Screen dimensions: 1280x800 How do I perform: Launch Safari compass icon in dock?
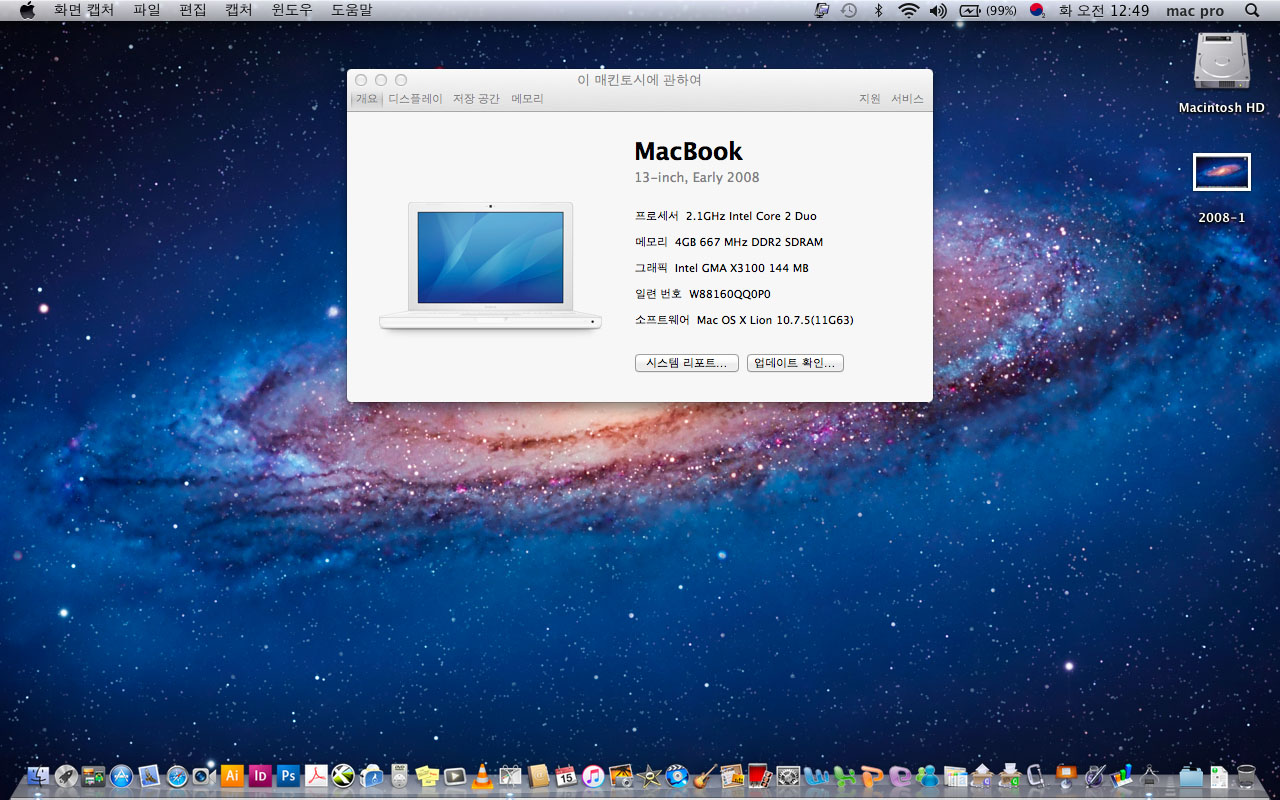178,775
